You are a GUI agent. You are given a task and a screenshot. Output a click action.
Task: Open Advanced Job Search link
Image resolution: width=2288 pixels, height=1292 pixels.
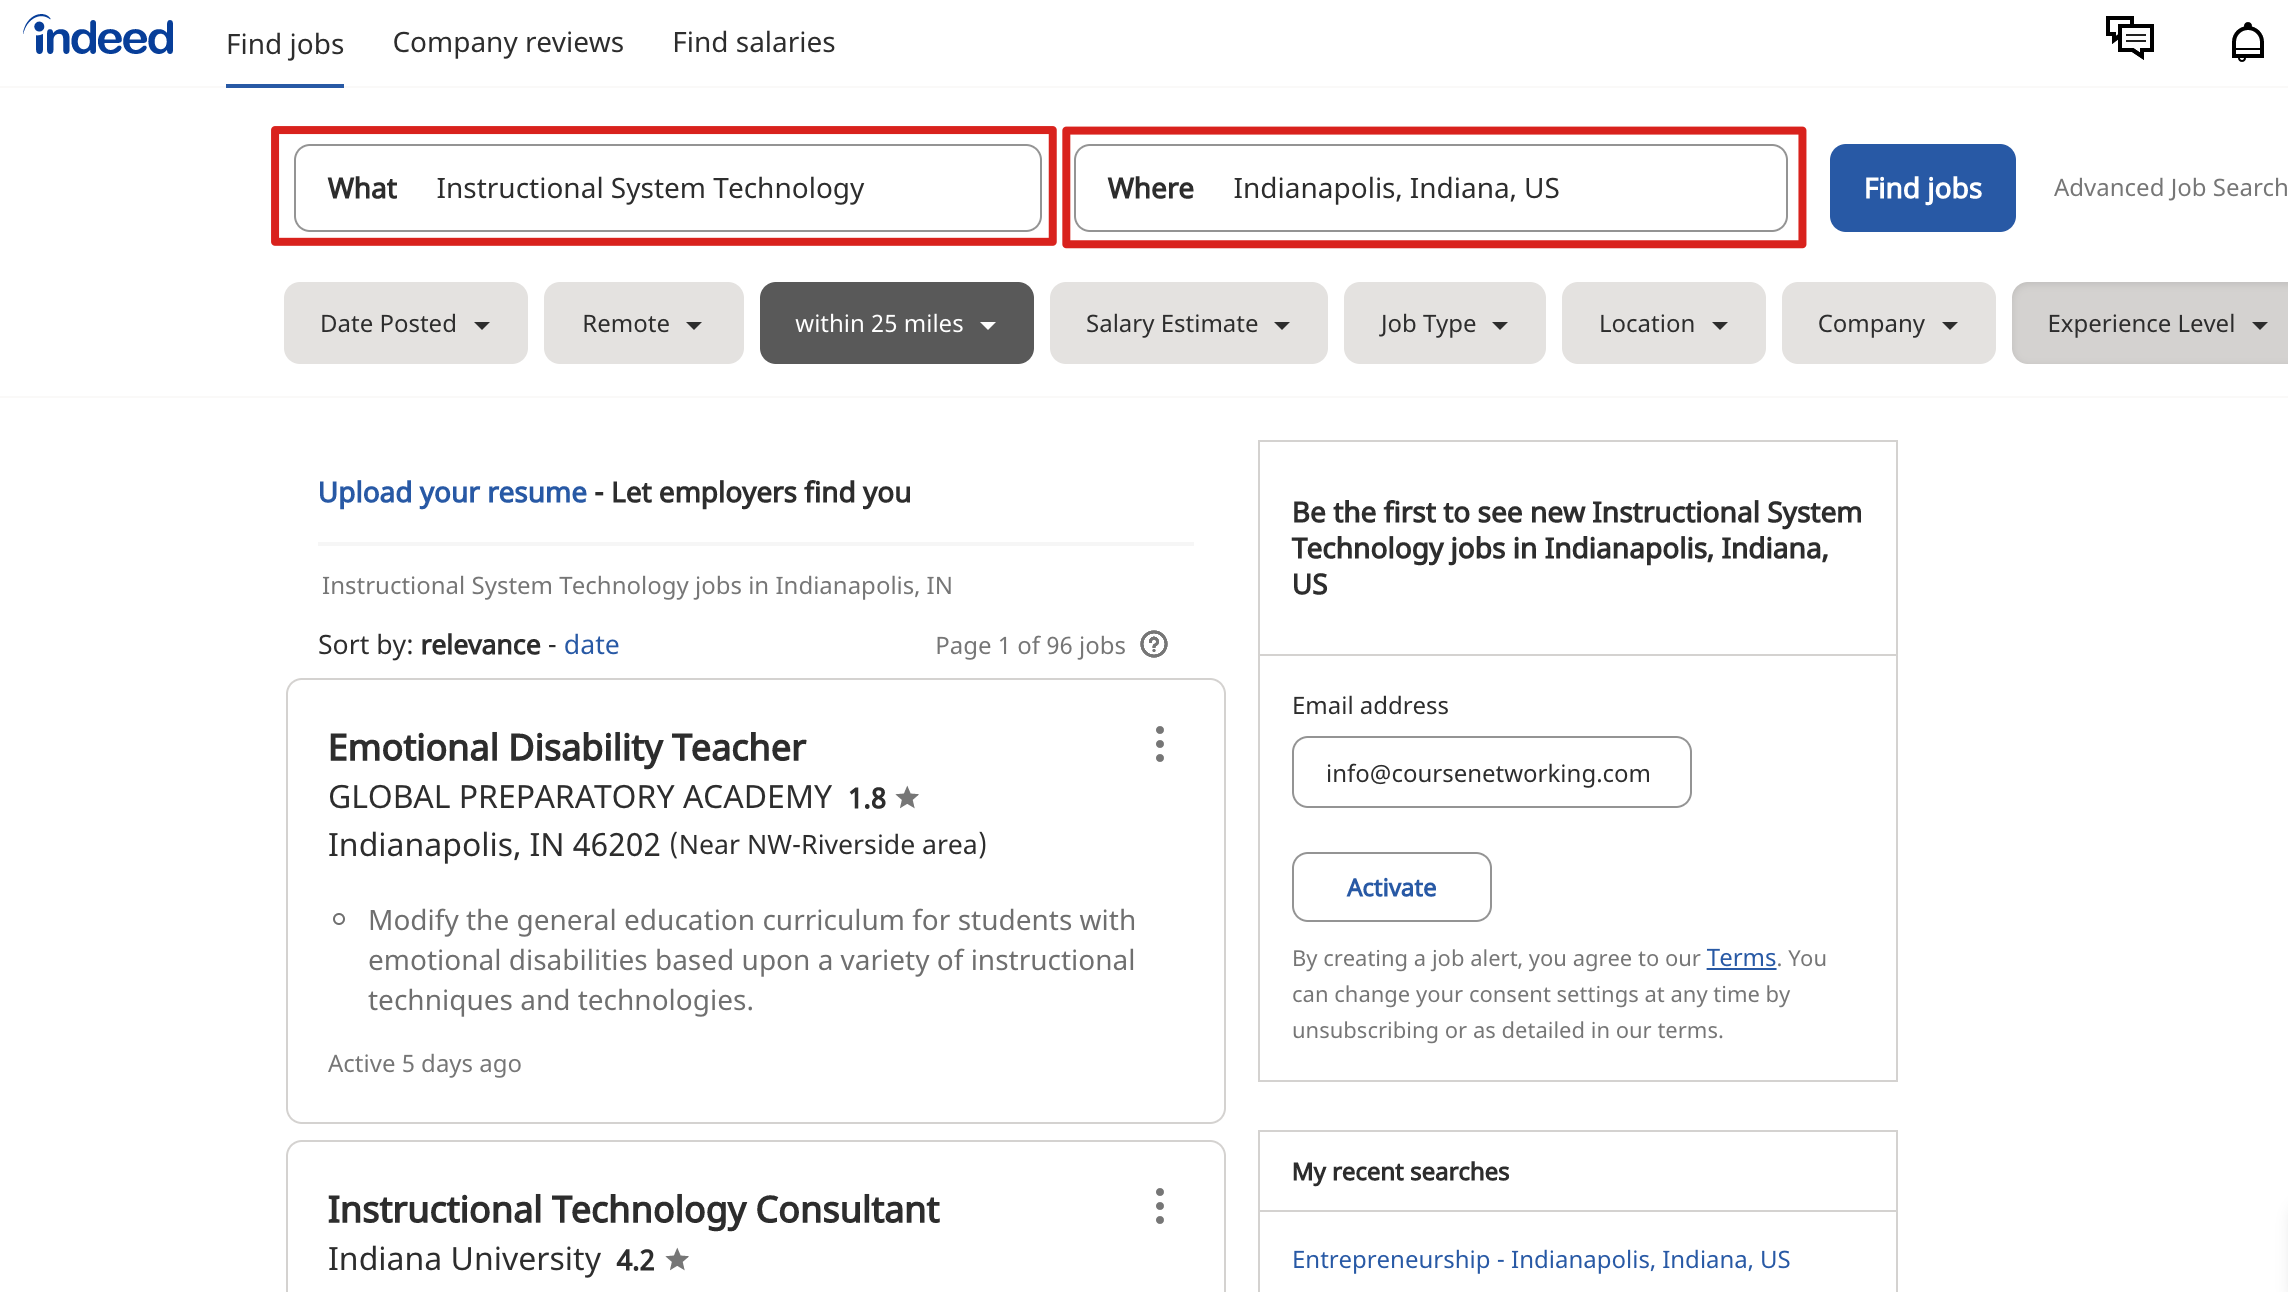pyautogui.click(x=2170, y=188)
